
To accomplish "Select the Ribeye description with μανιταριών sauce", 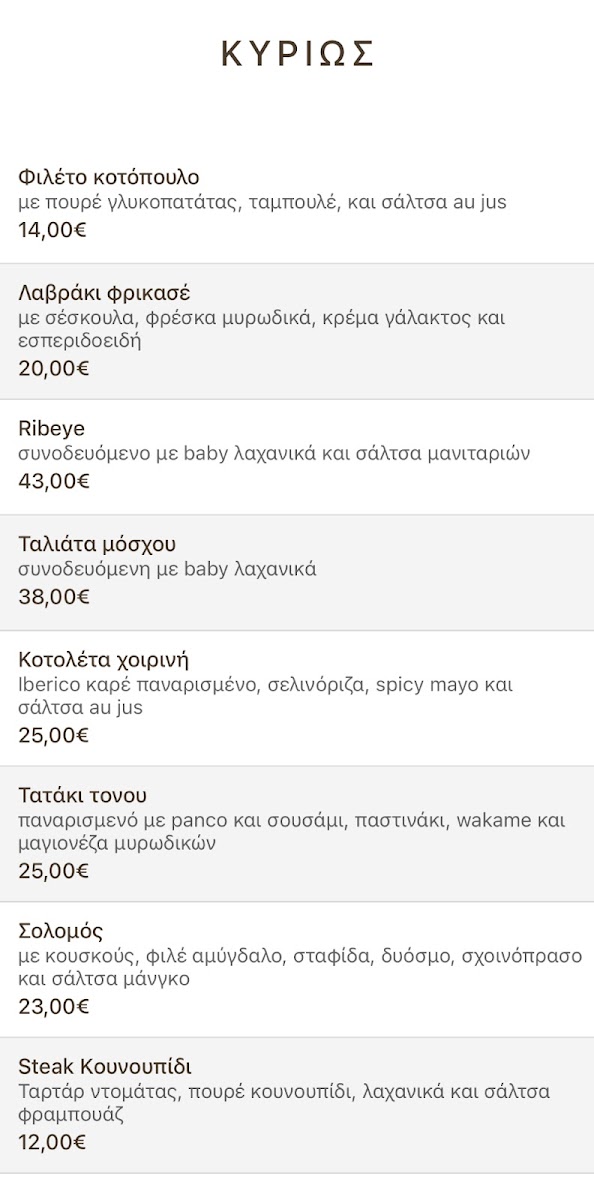I will [274, 454].
